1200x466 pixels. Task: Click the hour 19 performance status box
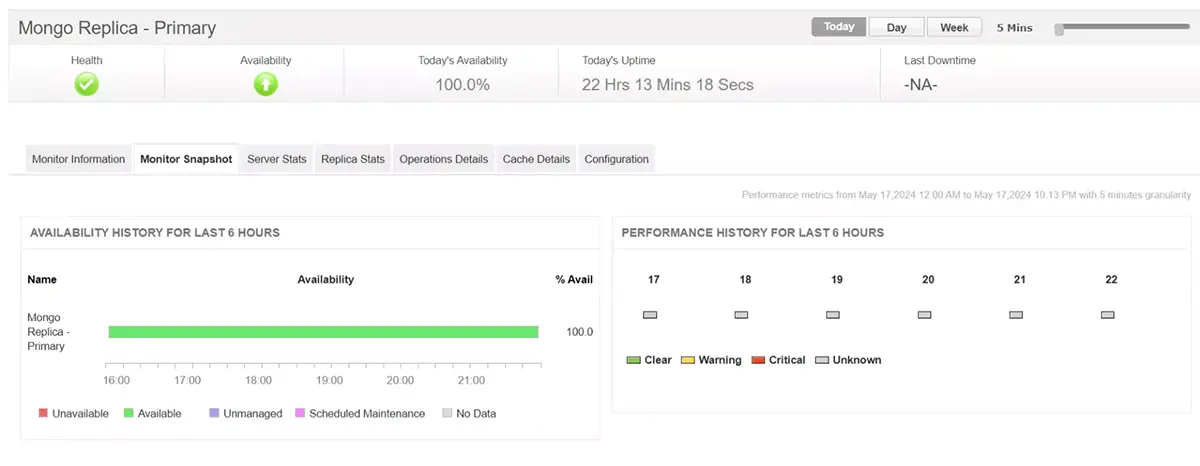pos(833,315)
